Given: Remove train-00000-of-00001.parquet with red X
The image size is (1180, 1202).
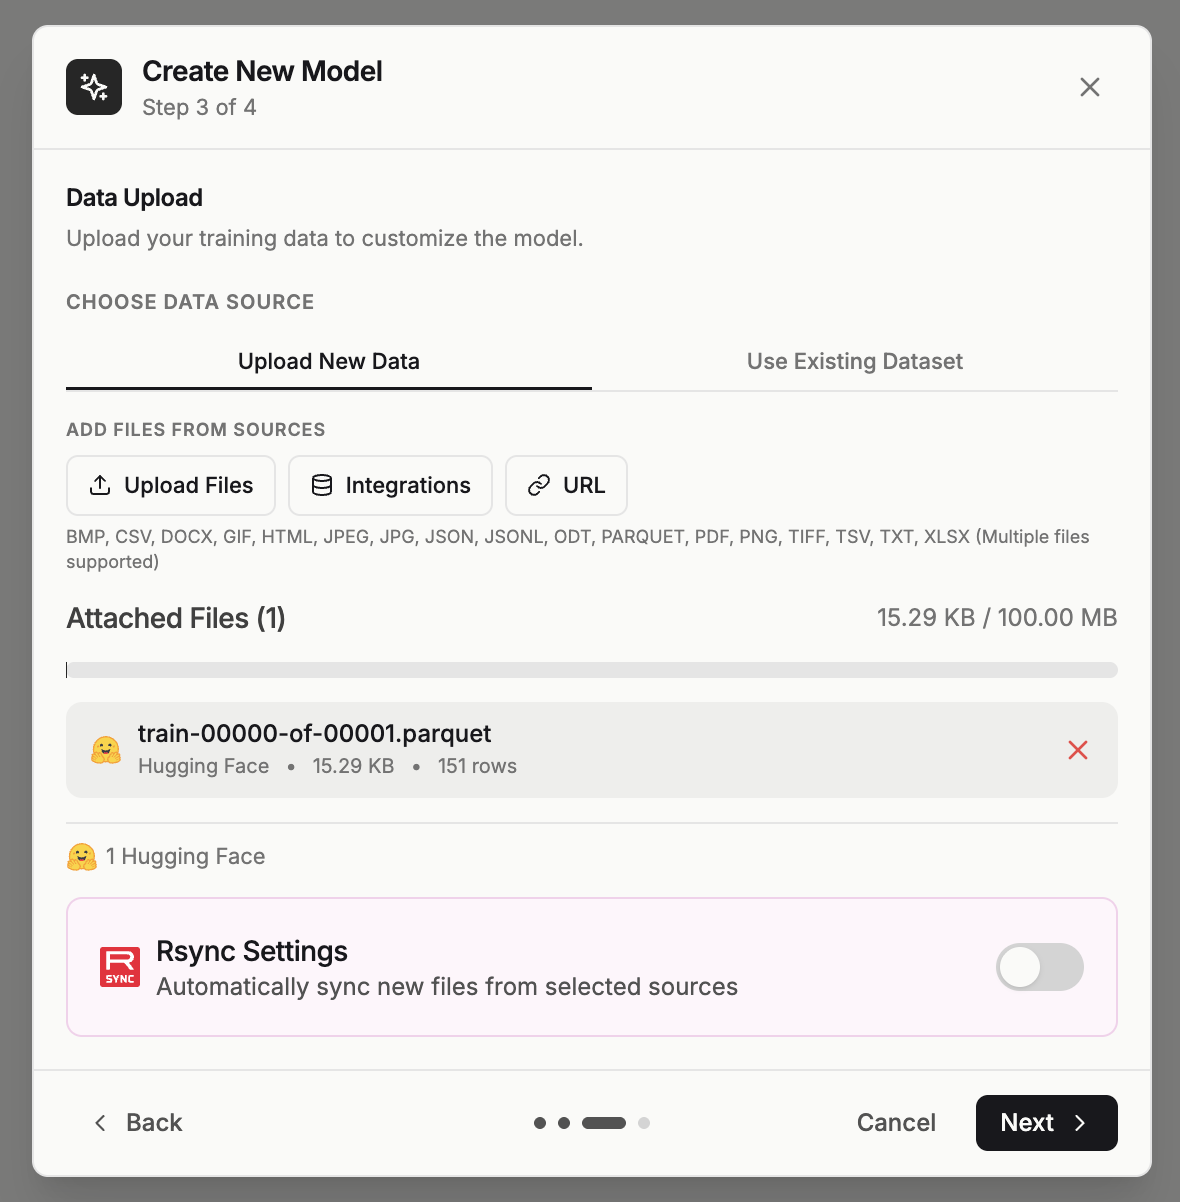Looking at the screenshot, I should [1078, 750].
